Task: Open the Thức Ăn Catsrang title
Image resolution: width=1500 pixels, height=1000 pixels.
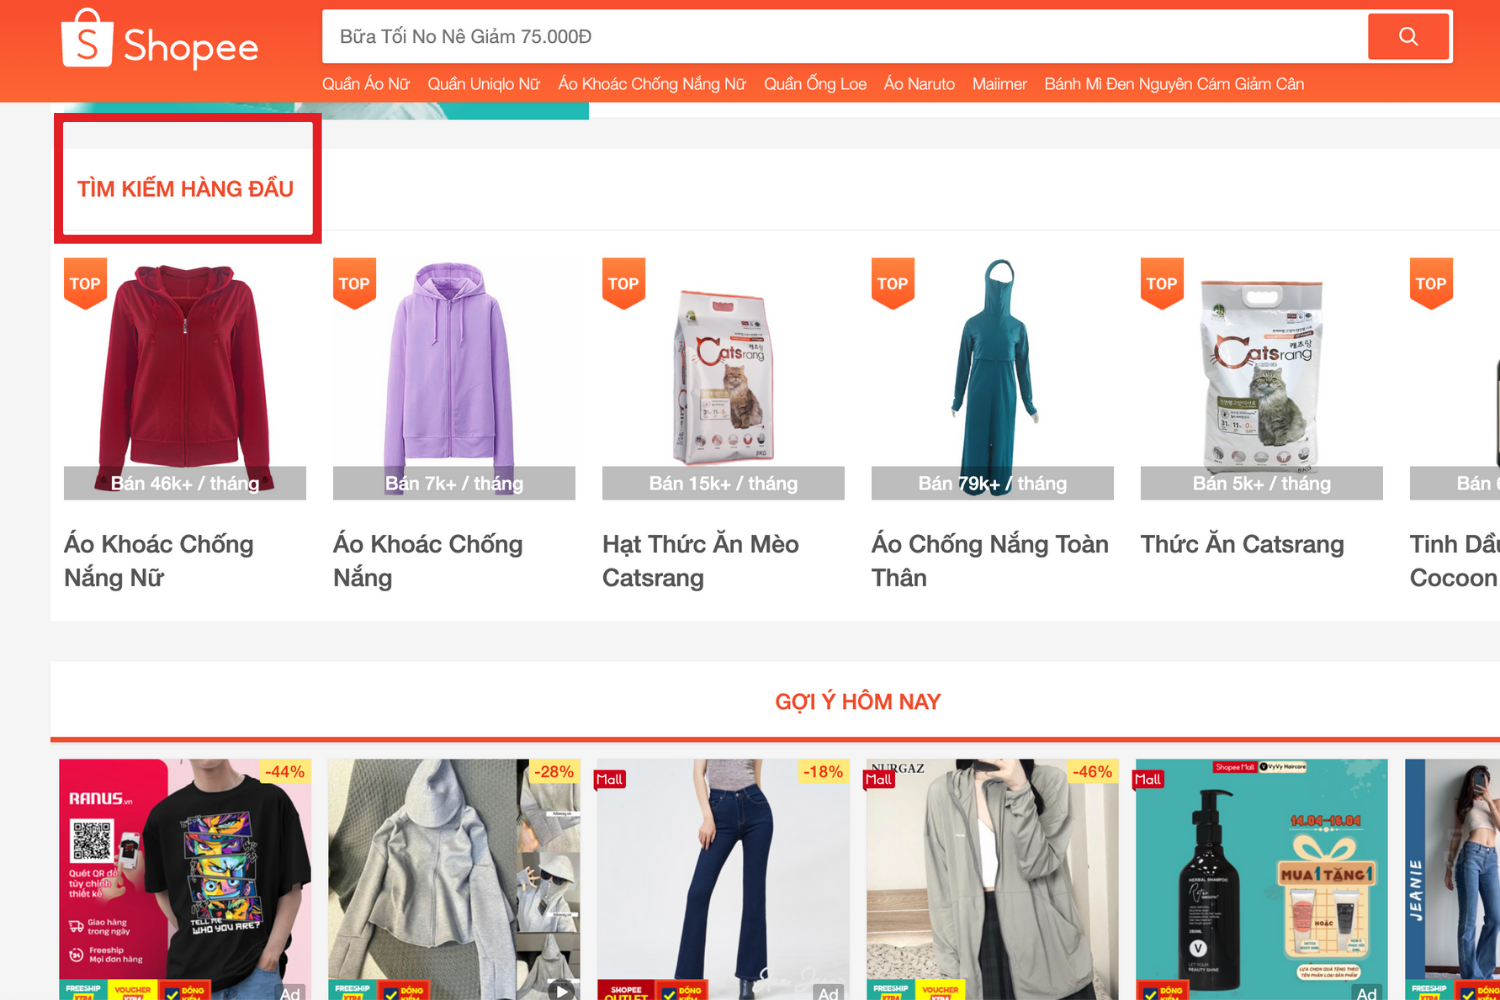Action: click(1242, 544)
